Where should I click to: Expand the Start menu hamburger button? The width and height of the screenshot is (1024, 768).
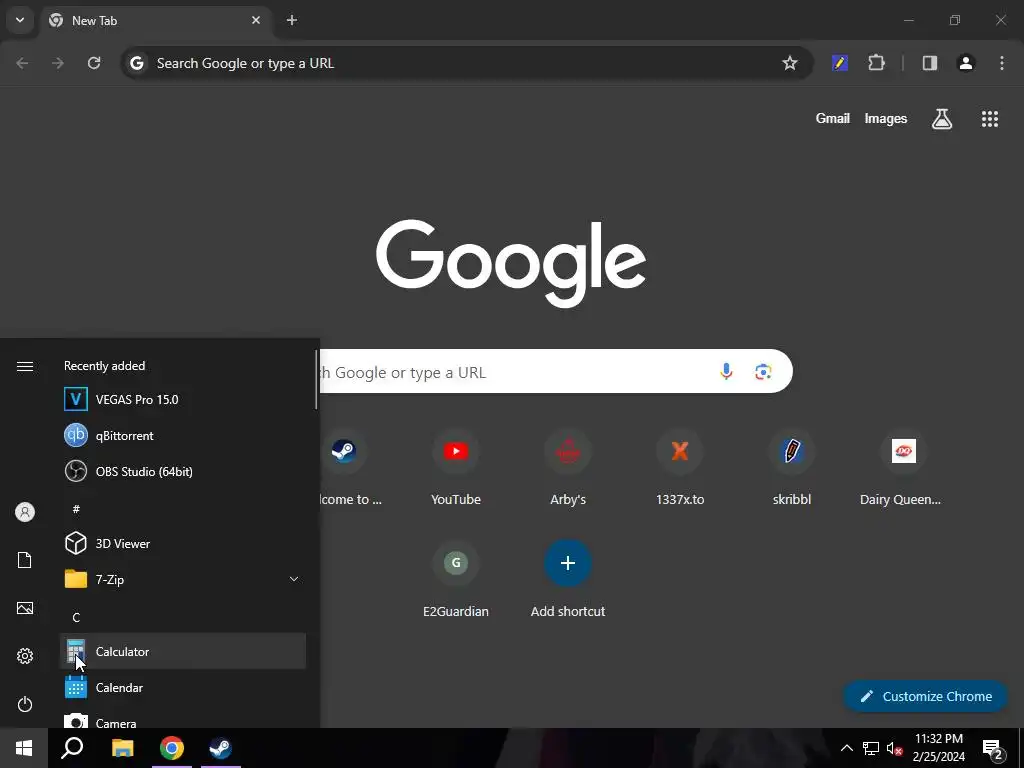coord(25,366)
